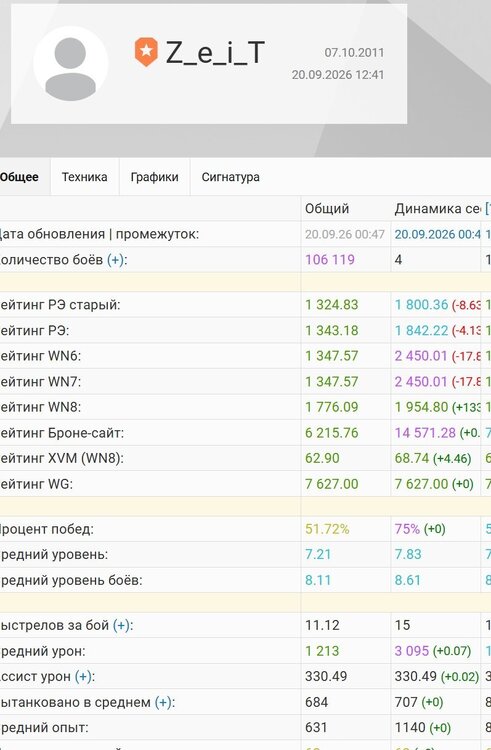Click the Динамика column header

click(437, 209)
